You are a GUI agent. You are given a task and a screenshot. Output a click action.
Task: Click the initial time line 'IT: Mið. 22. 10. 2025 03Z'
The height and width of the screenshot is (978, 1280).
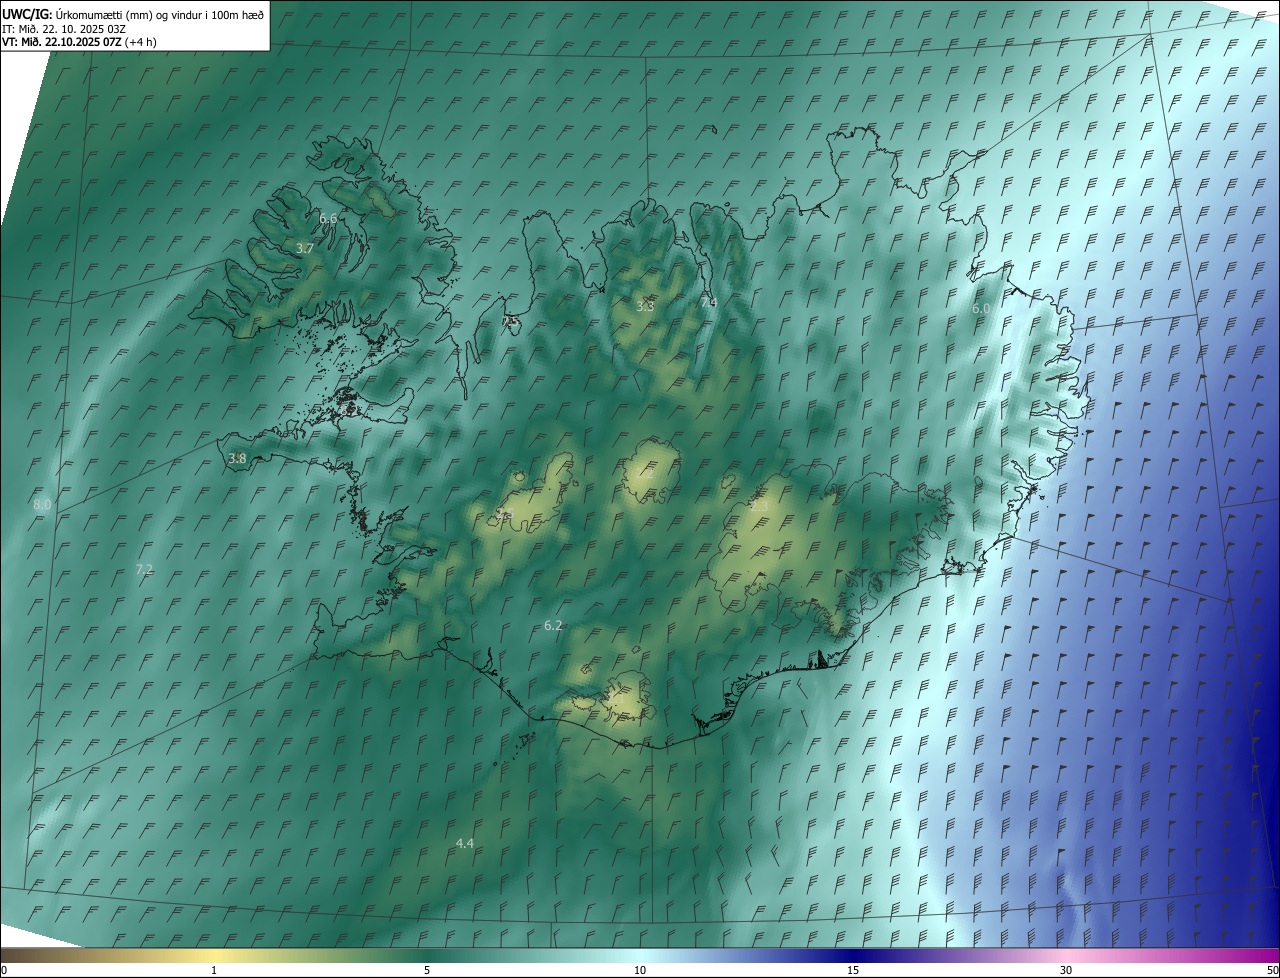click(x=64, y=29)
